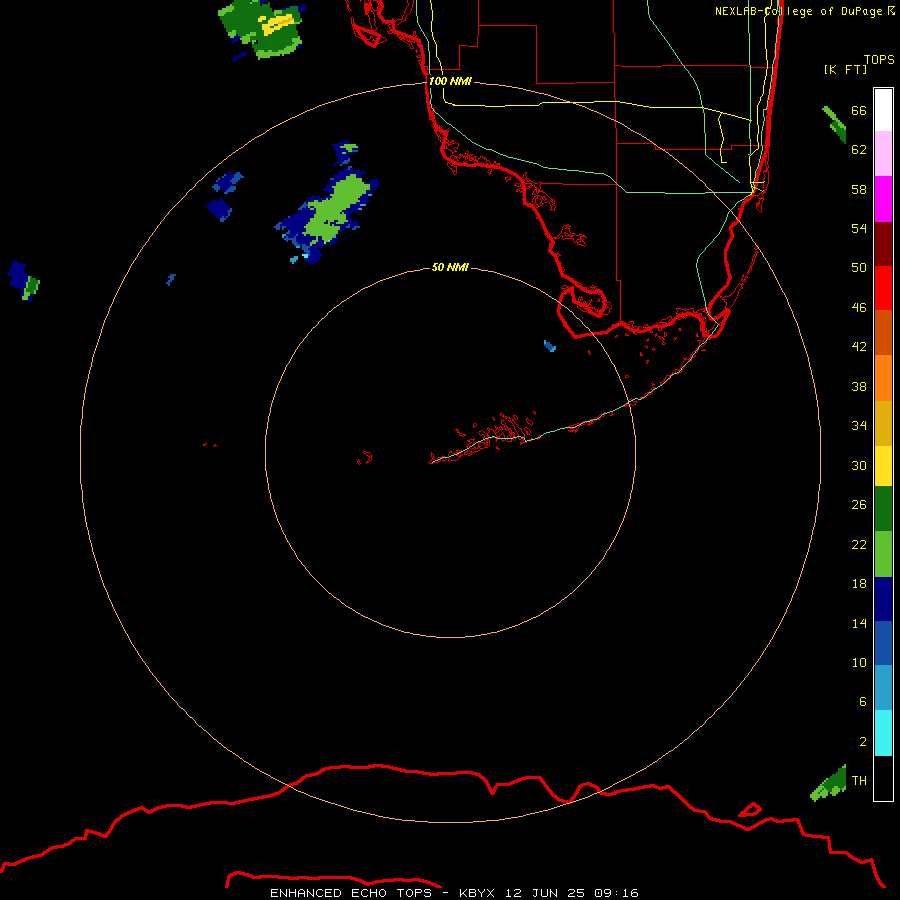Click the "34" legend value
The height and width of the screenshot is (900, 900).
(x=859, y=425)
